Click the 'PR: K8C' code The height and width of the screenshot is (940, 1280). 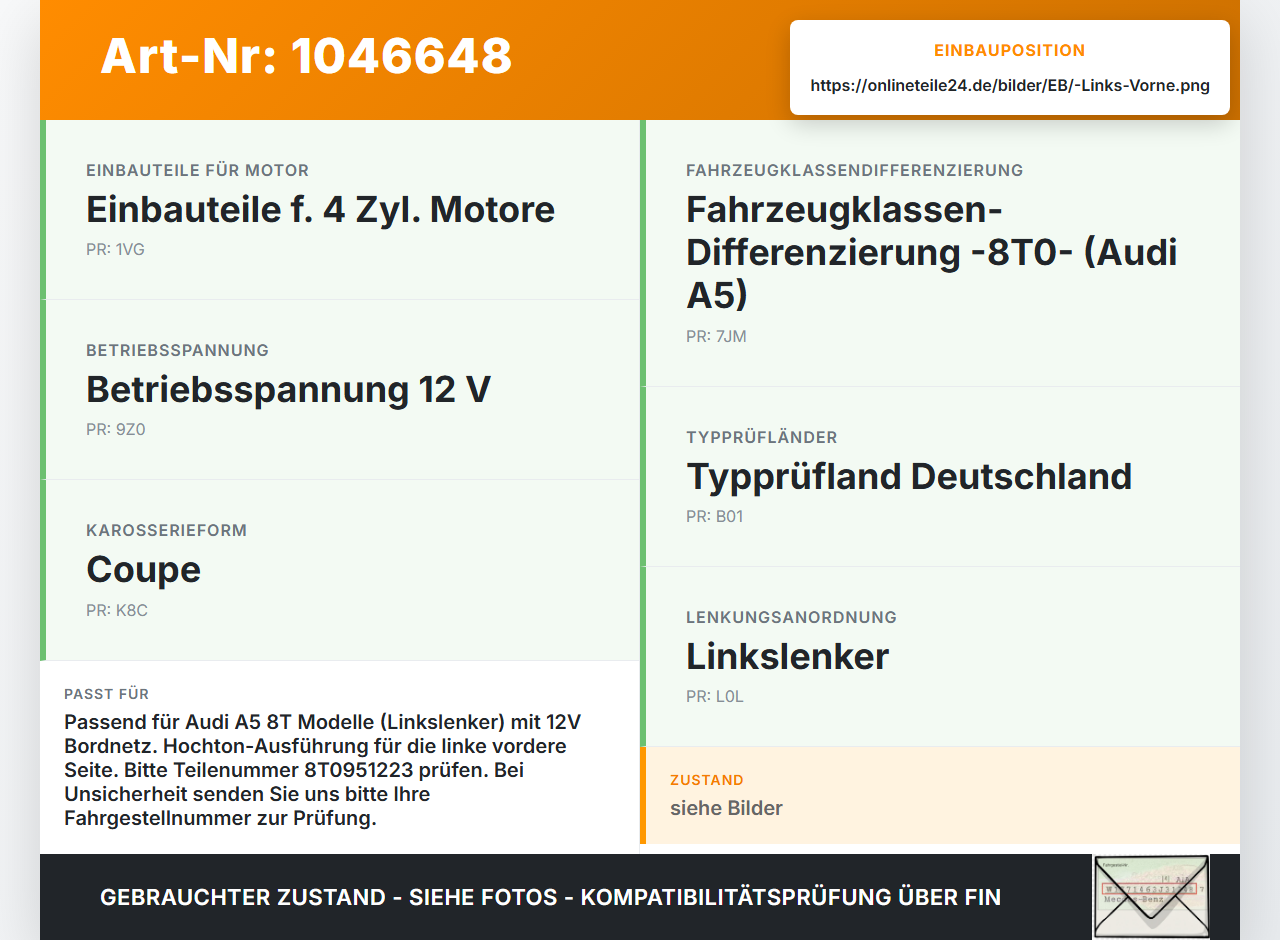pos(117,610)
